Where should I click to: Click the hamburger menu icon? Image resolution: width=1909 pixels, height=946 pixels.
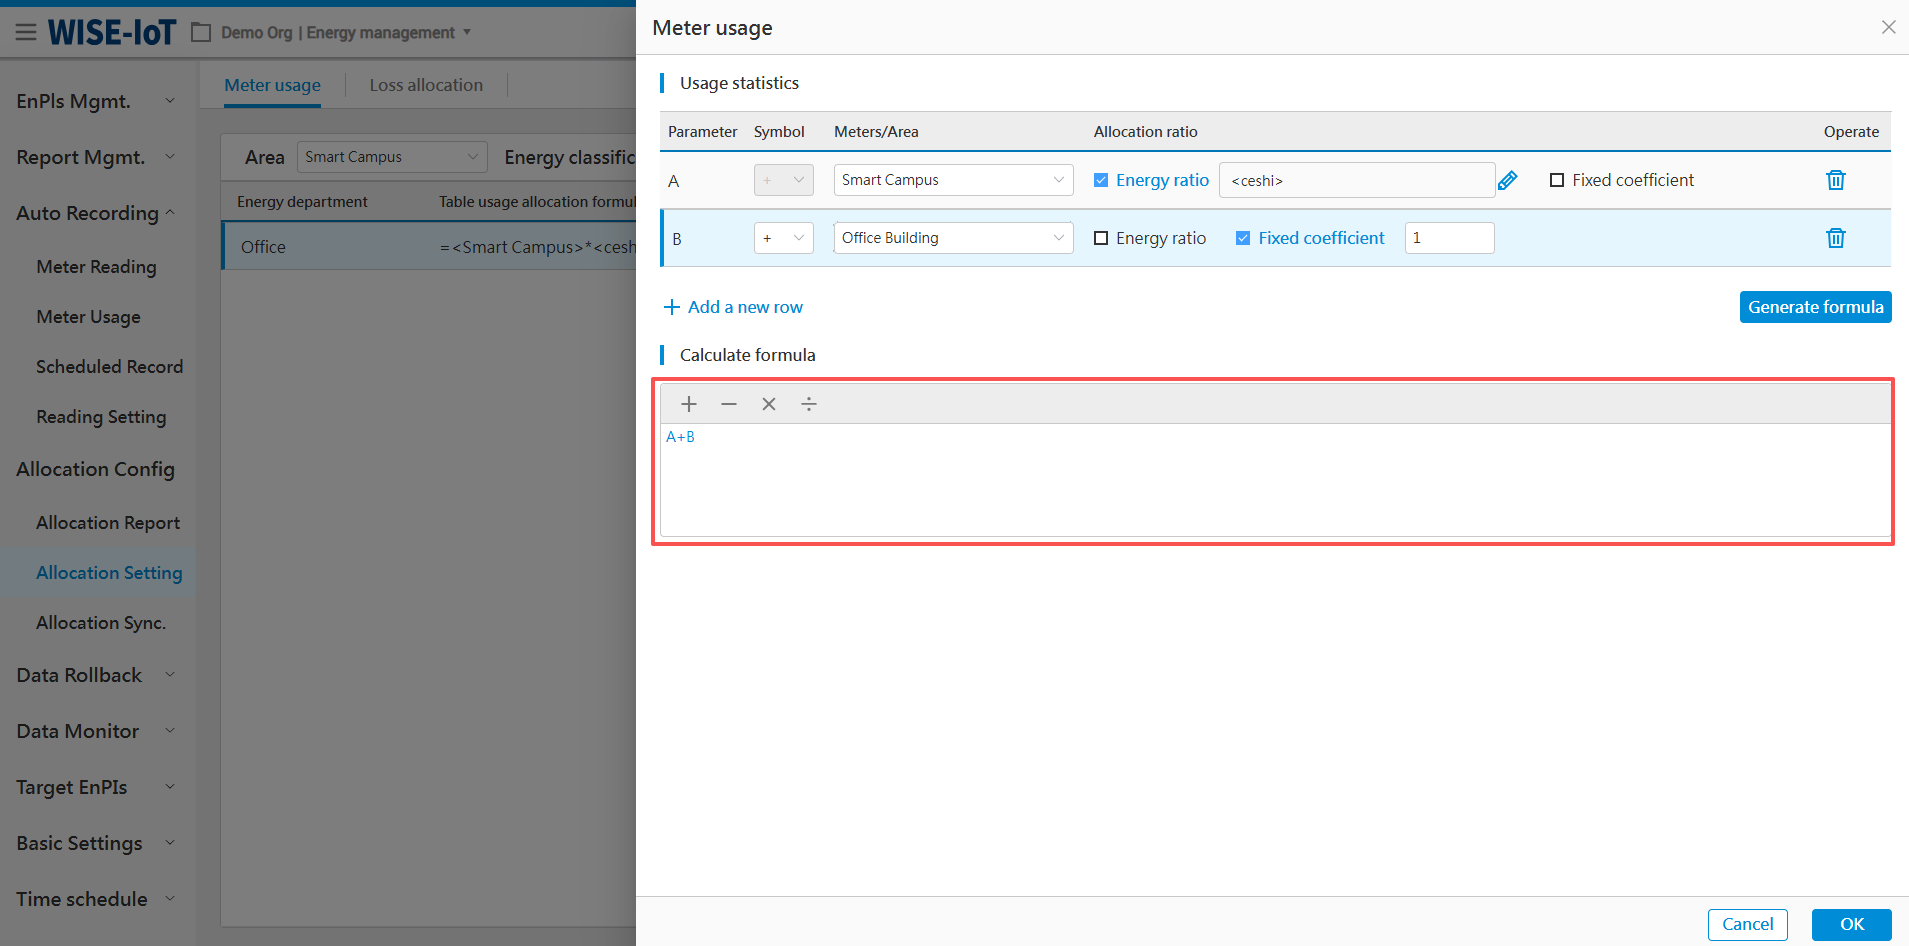(x=26, y=32)
